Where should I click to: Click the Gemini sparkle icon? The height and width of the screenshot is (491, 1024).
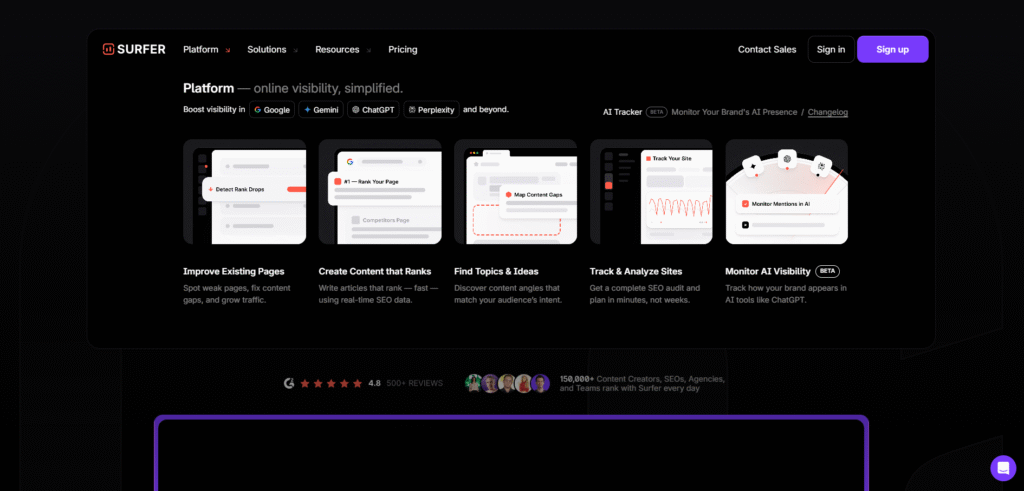307,110
